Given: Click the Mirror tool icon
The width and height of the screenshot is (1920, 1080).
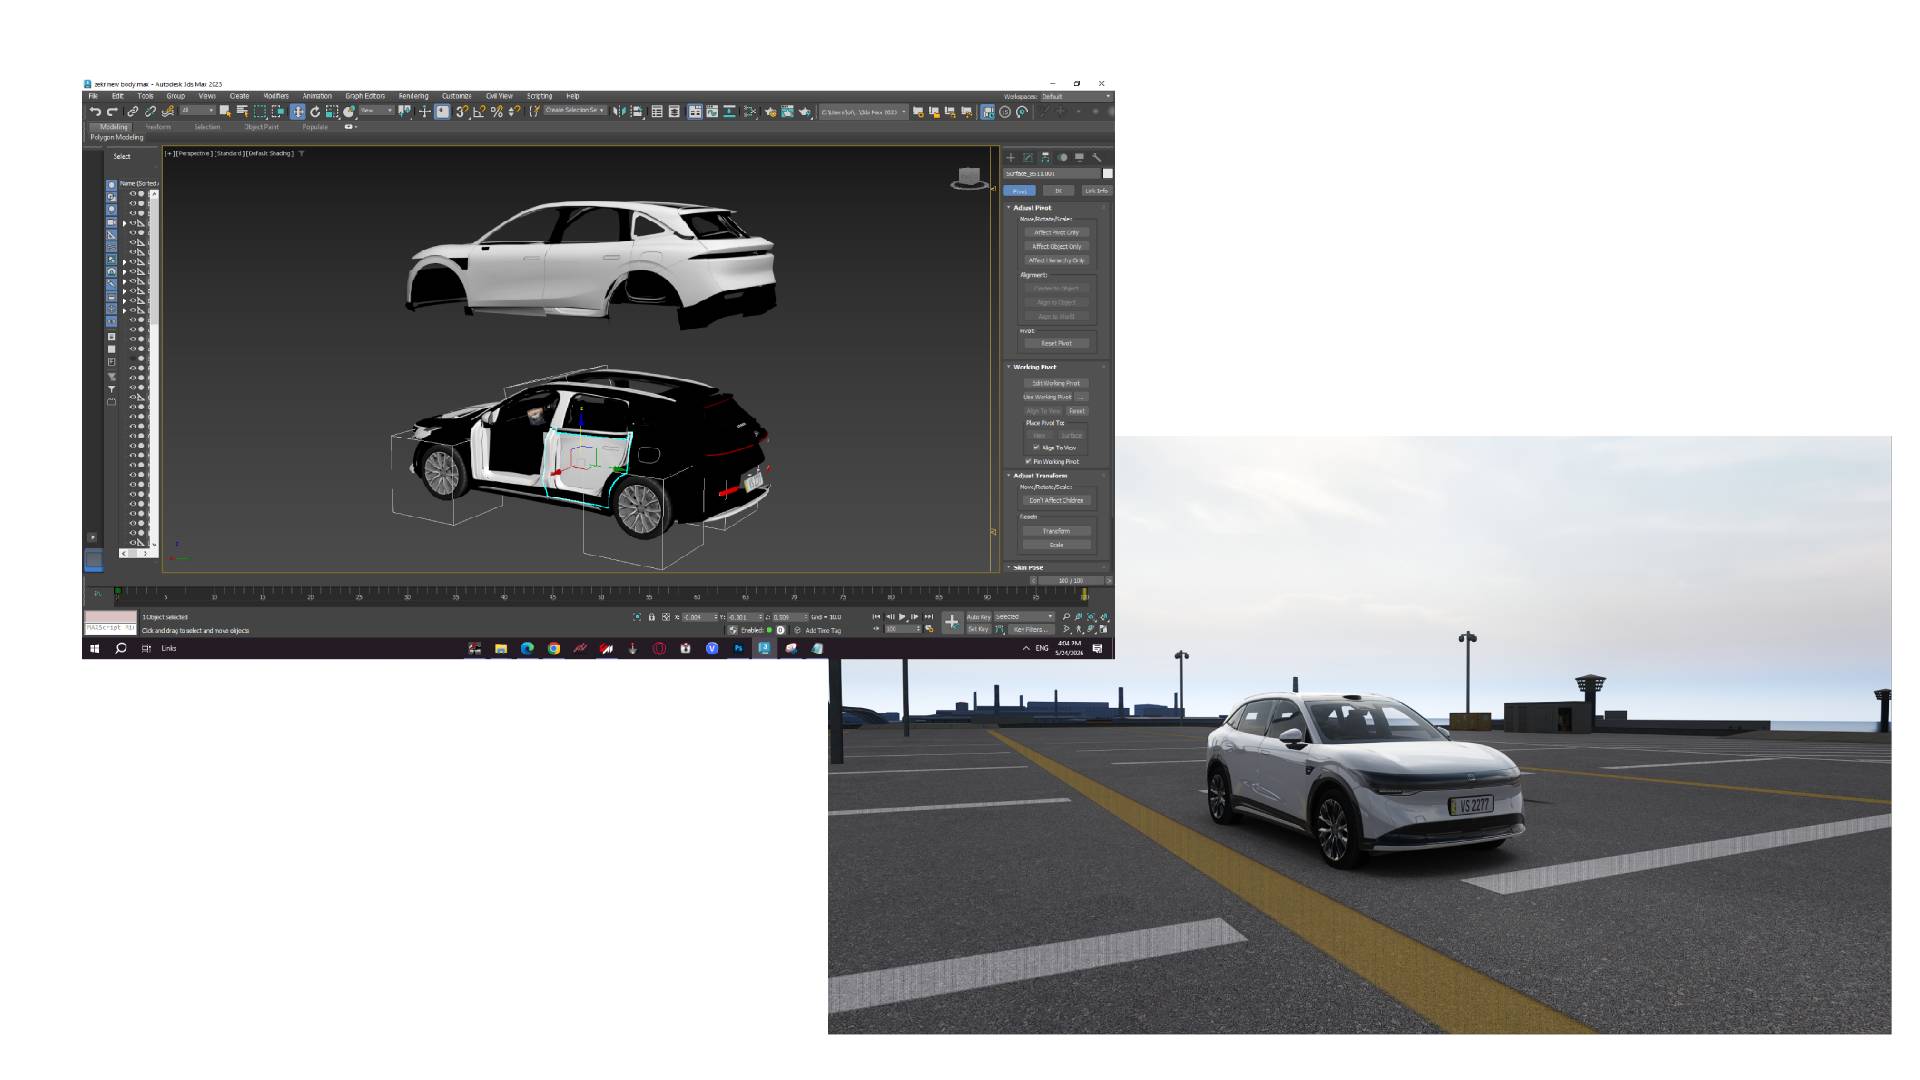Looking at the screenshot, I should coord(620,112).
